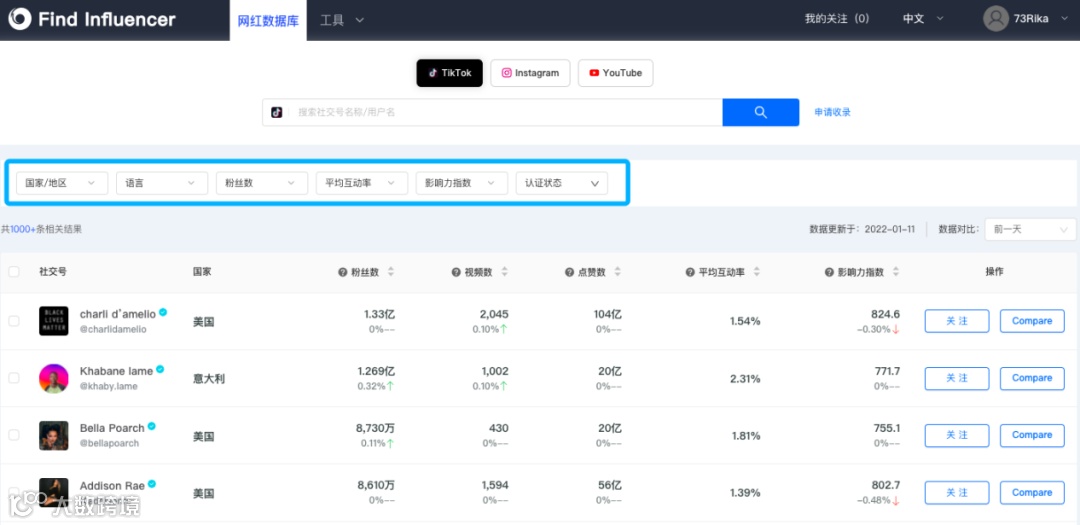The height and width of the screenshot is (525, 1080).
Task: Sort by 平均互动率 using sort arrows
Action: point(756,272)
